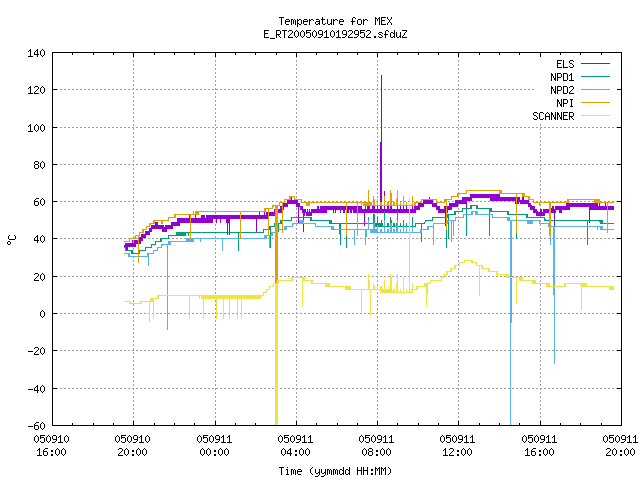Click the "Time (yymmdd HH:MM)" axis label

(335, 471)
